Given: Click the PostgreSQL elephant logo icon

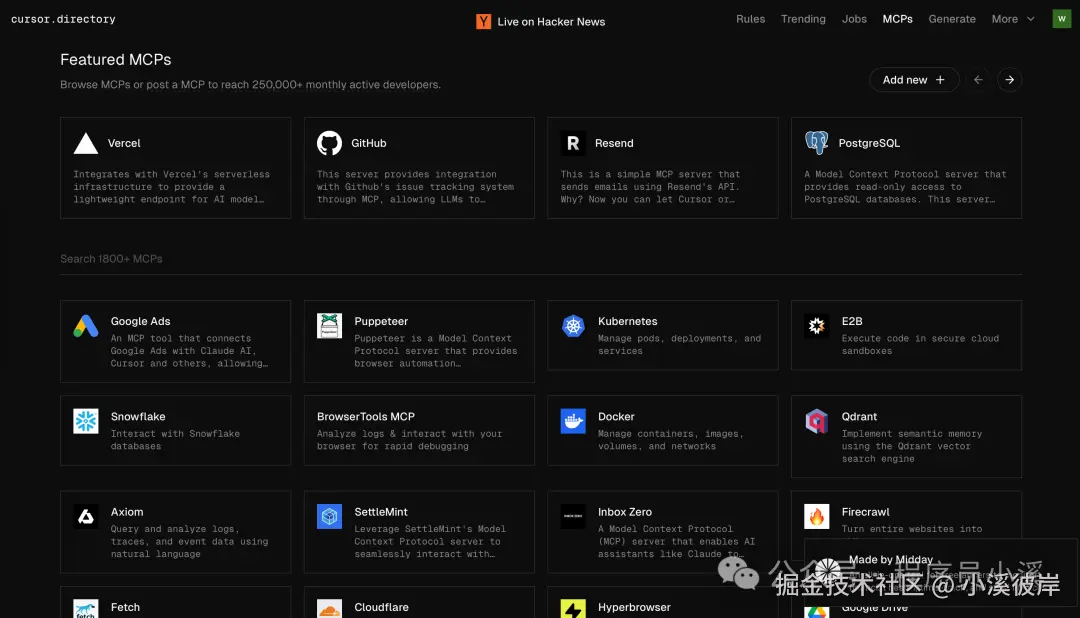Looking at the screenshot, I should (x=816, y=143).
